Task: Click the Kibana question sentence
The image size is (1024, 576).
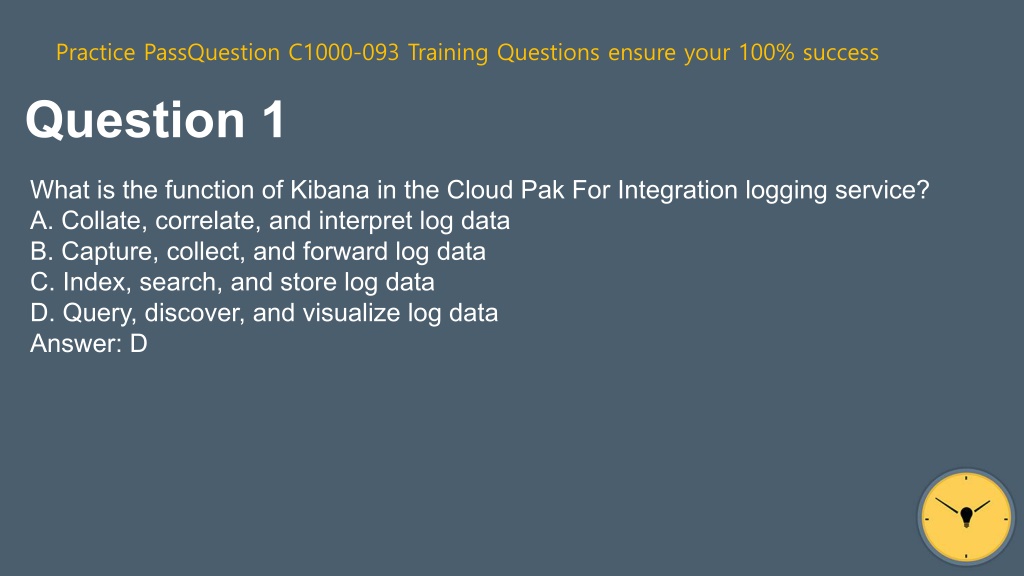Action: coord(479,190)
